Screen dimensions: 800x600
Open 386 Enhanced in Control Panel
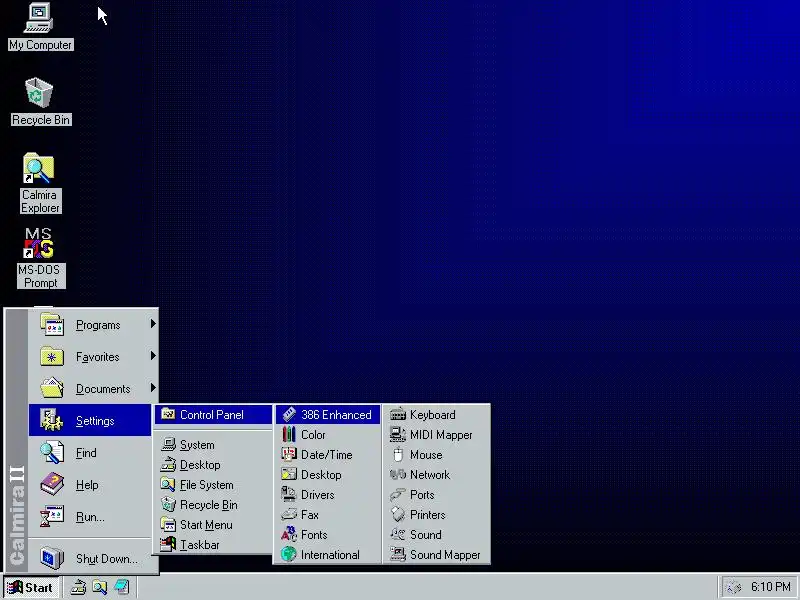[x=328, y=415]
